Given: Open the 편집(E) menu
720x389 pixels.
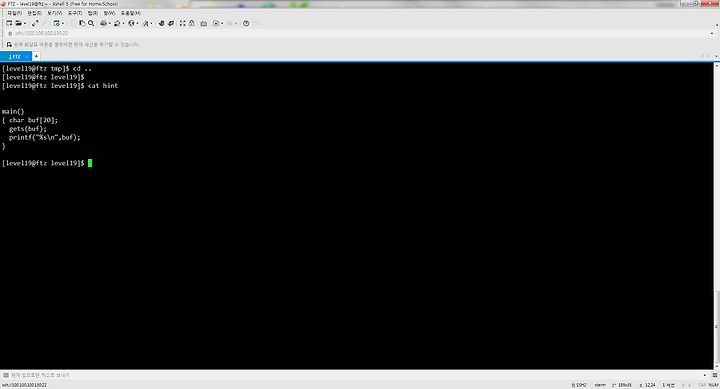Looking at the screenshot, I should point(34,13).
